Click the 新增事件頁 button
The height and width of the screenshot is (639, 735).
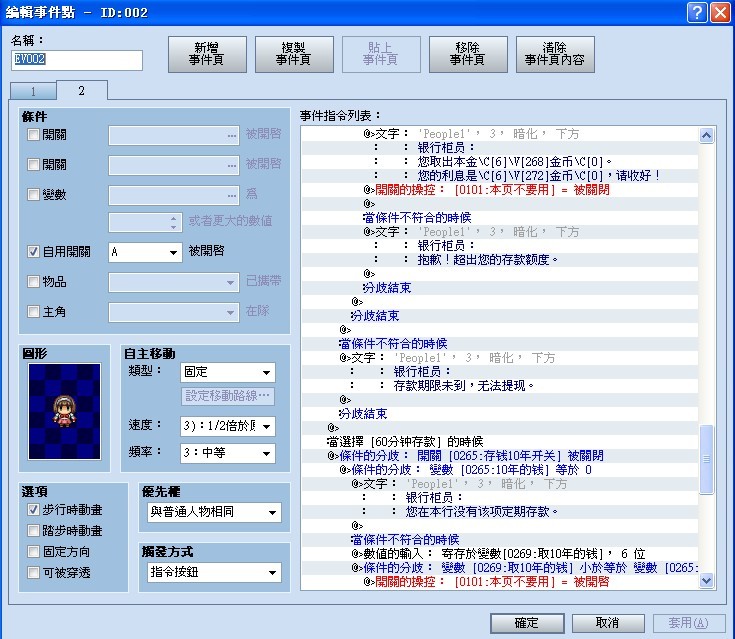coord(207,54)
